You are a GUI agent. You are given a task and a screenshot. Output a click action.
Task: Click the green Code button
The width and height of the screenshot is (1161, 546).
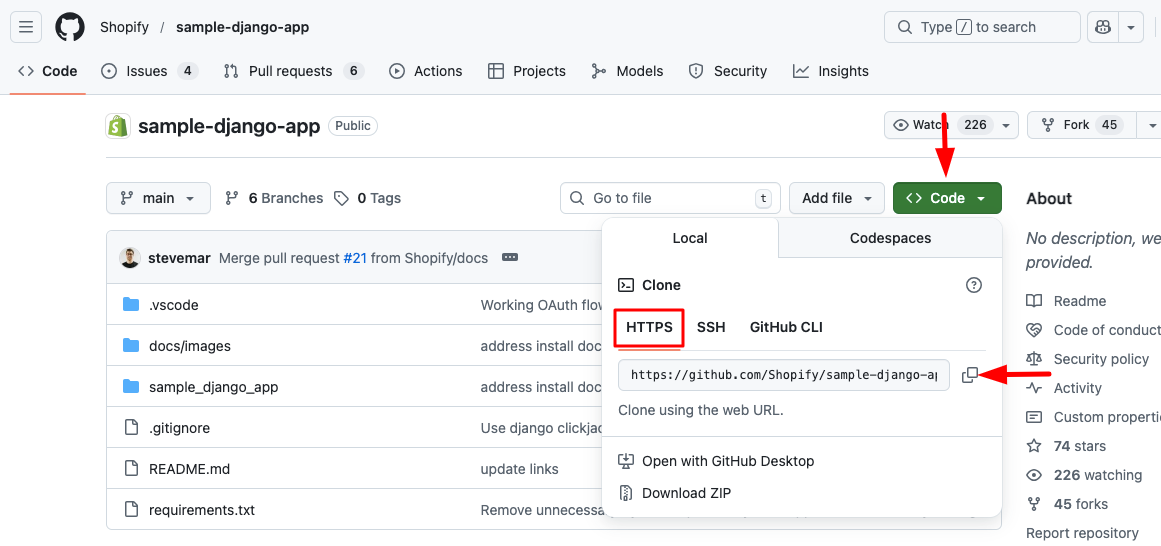[x=947, y=198]
